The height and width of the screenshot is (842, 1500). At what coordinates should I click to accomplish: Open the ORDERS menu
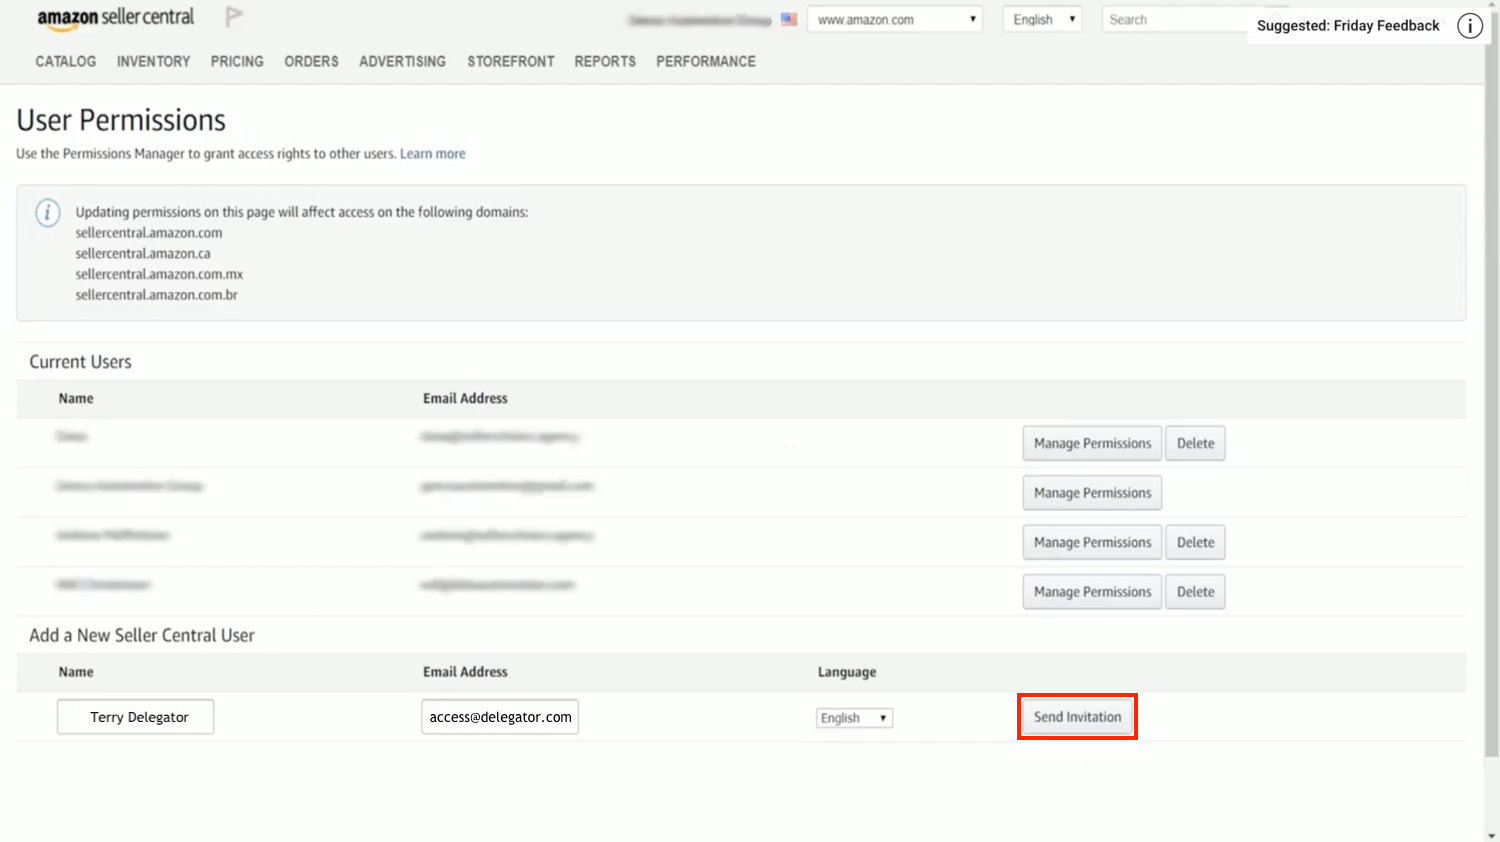tap(311, 61)
